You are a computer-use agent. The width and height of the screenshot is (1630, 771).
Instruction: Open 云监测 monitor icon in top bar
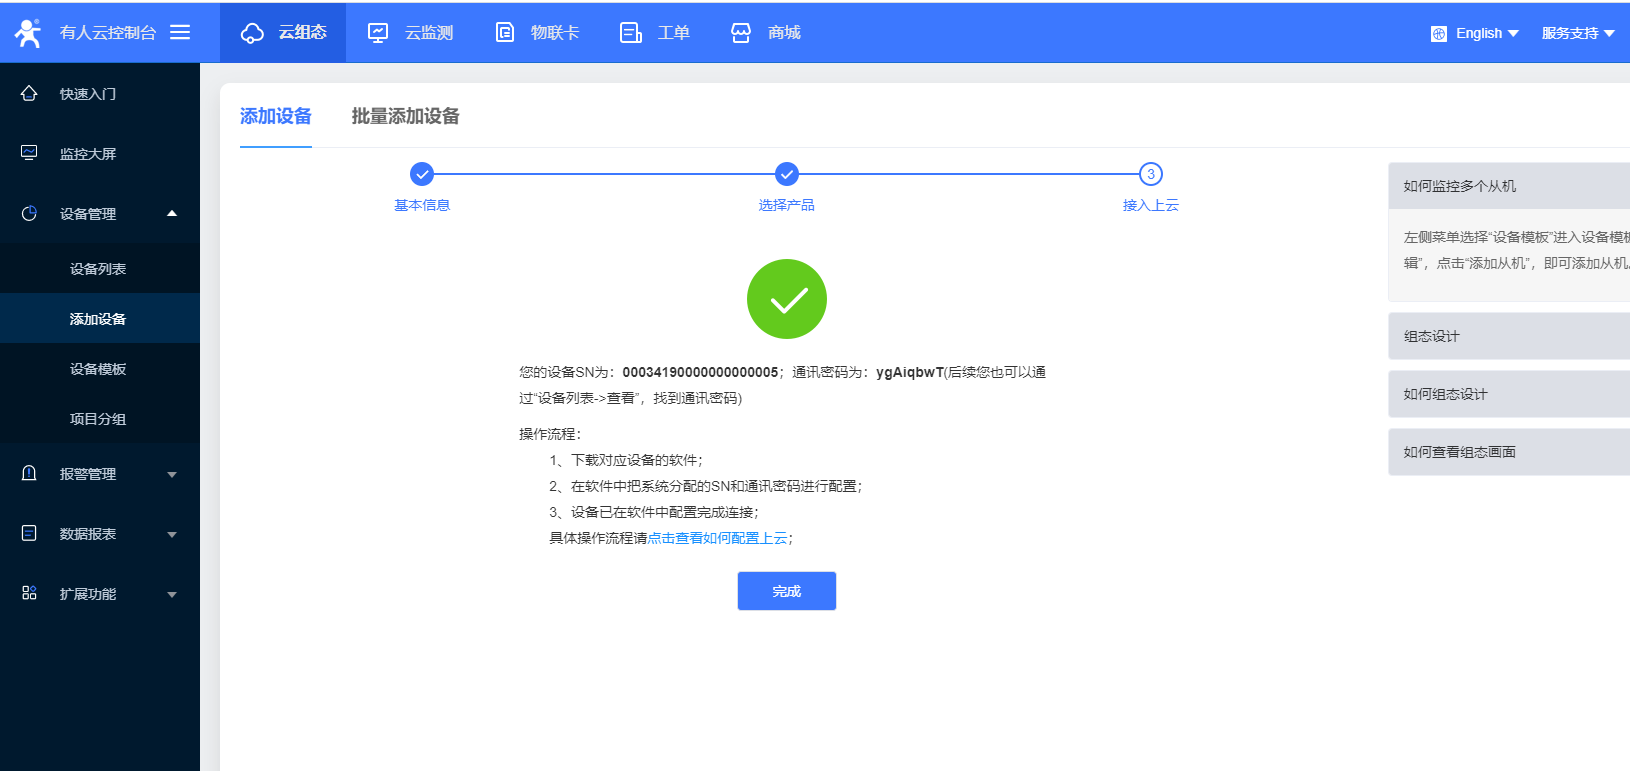tap(378, 33)
